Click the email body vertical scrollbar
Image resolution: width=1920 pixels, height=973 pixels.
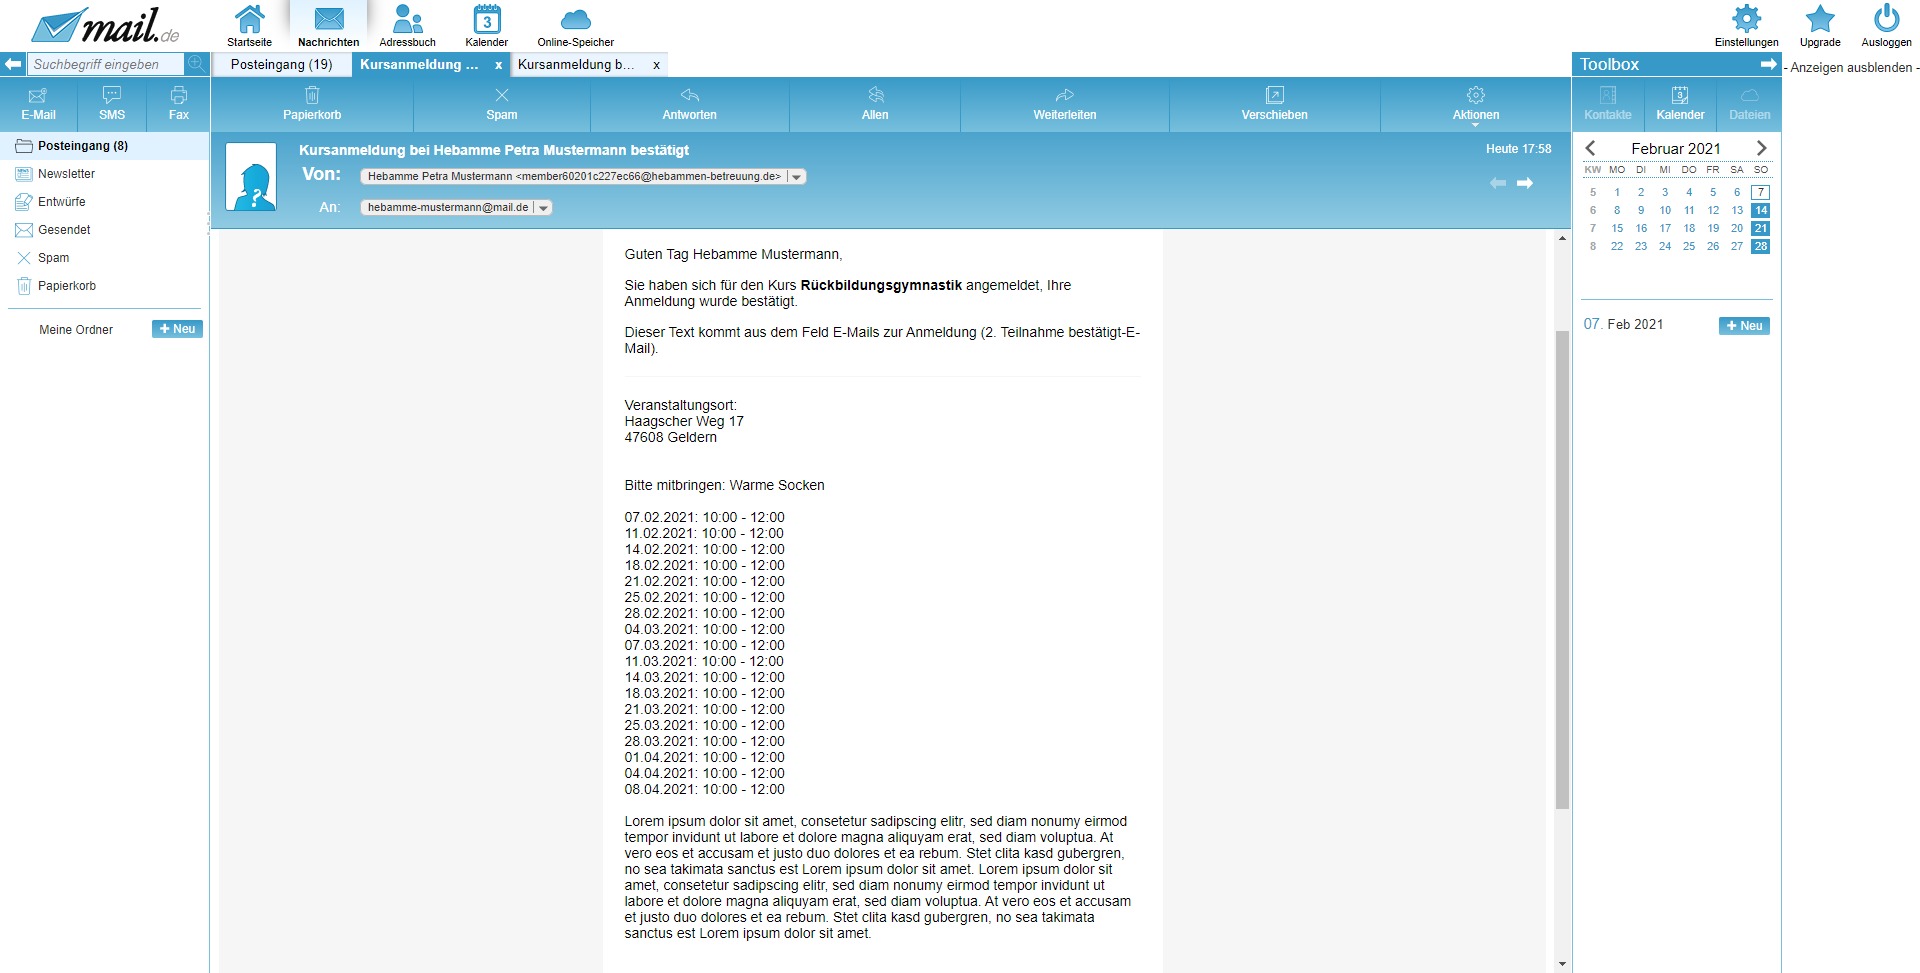tap(1562, 570)
